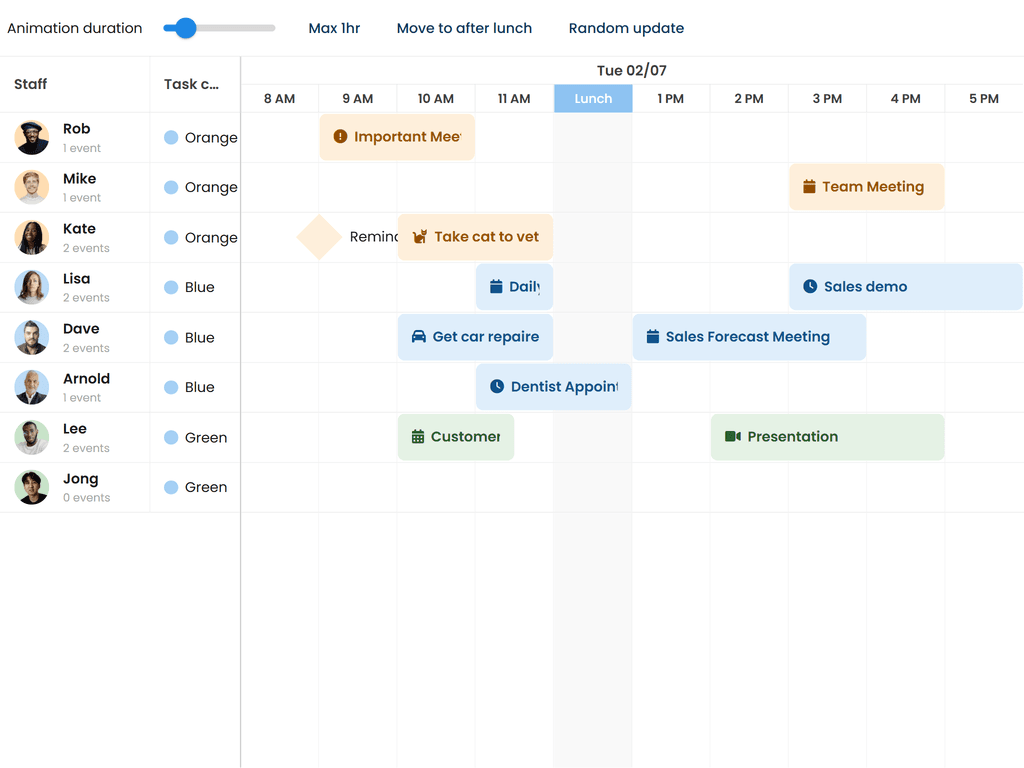Click the diamond Reminder milestone in Kate's row
Viewport: 1024px width, 768px height.
319,237
